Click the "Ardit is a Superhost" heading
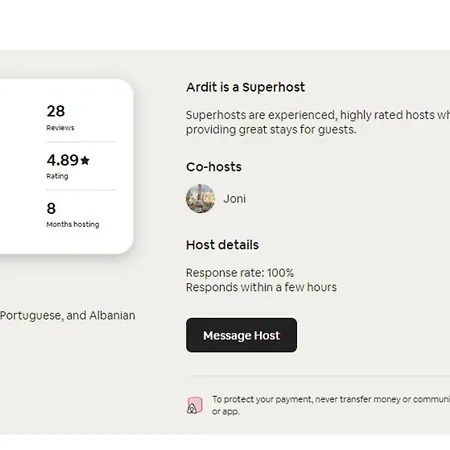The image size is (450, 450). [x=245, y=87]
